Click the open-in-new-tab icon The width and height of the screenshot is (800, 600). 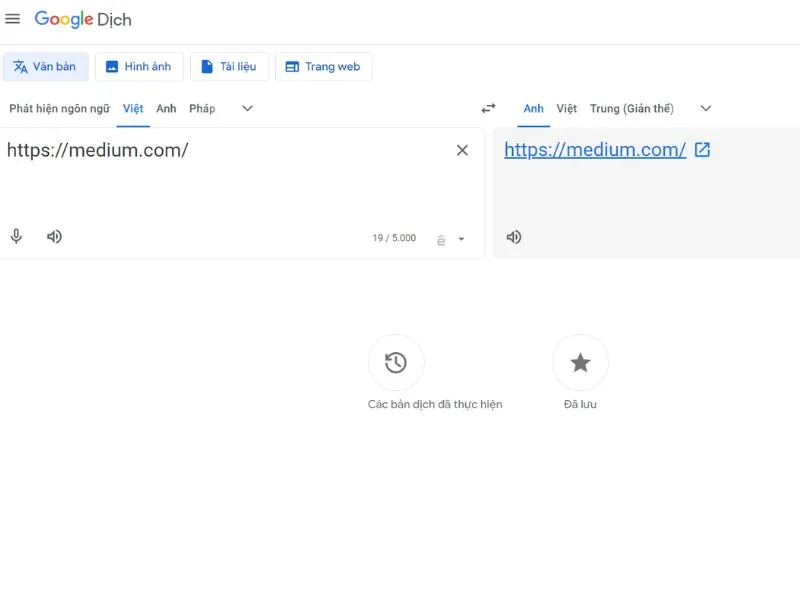[703, 149]
